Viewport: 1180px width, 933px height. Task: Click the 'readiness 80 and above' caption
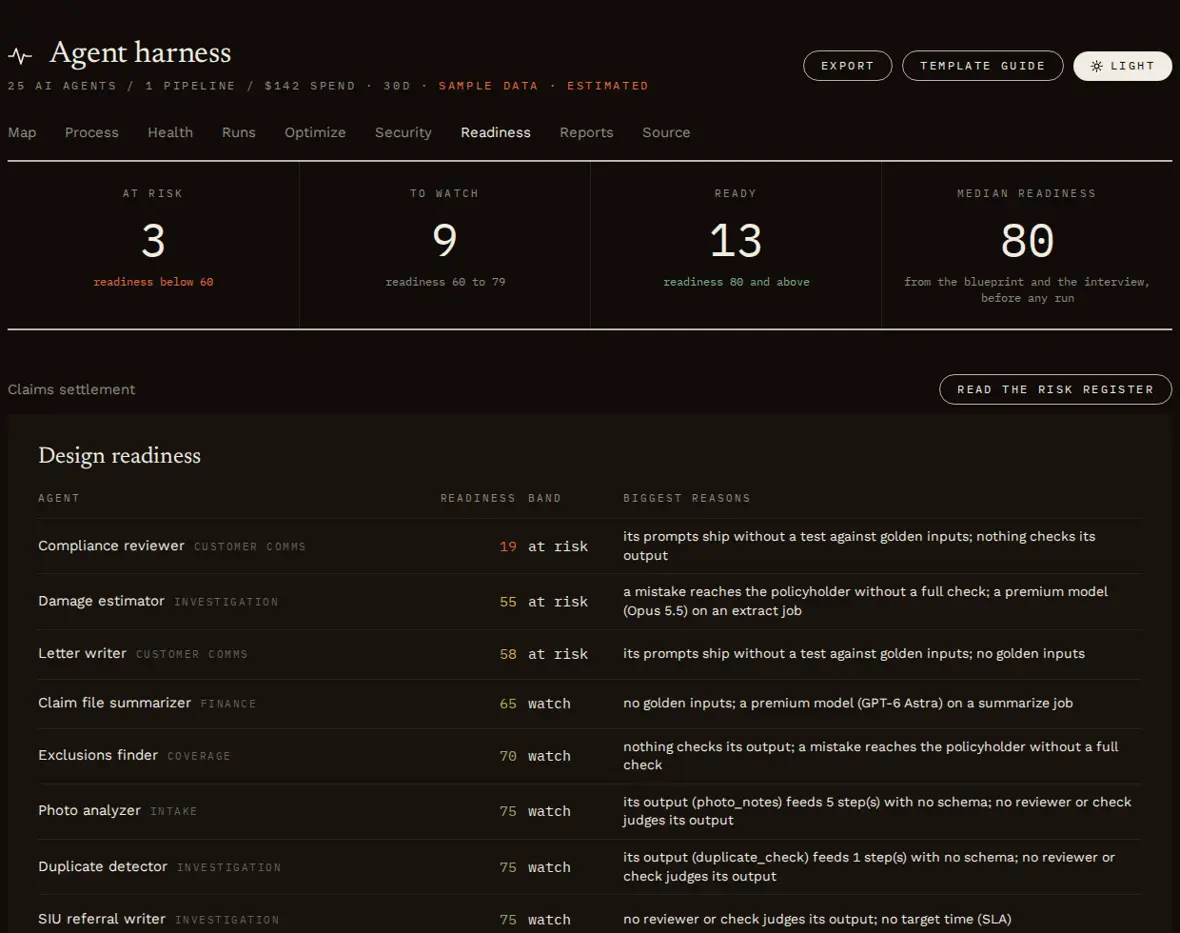click(x=737, y=282)
